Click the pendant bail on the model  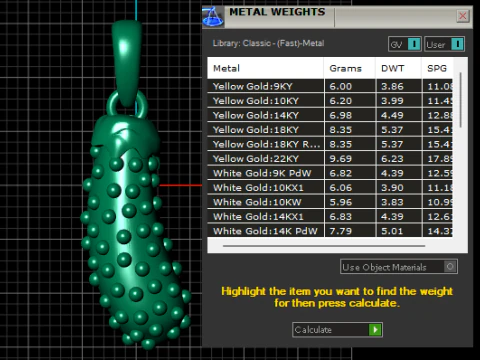tap(127, 63)
